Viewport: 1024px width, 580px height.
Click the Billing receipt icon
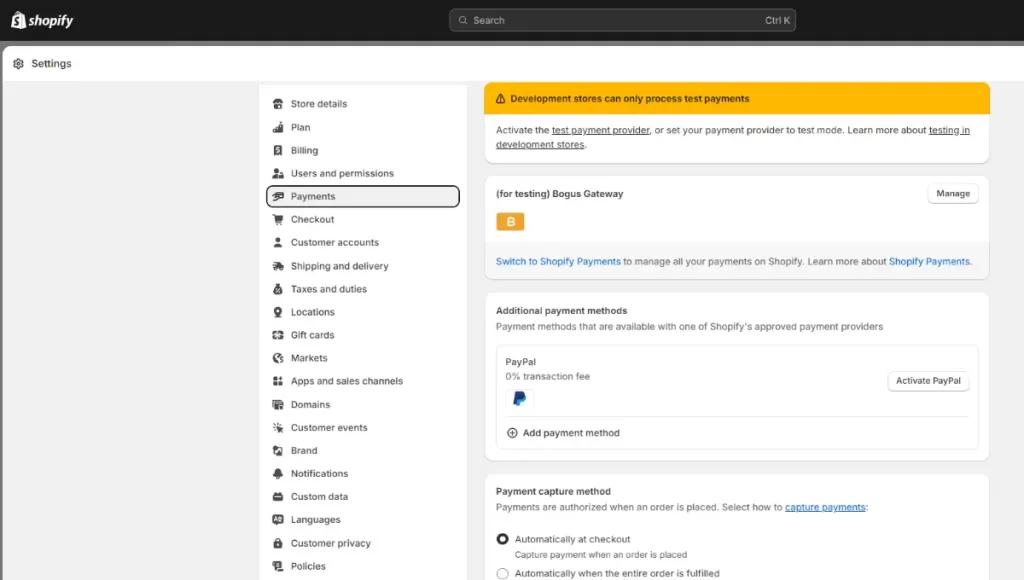click(278, 150)
